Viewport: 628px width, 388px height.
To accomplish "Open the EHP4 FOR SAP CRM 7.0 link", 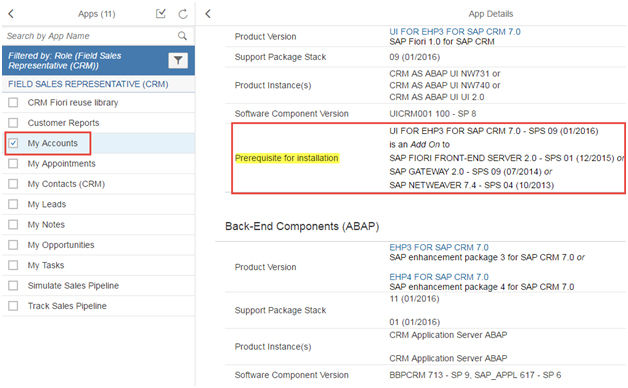I will coord(439,277).
